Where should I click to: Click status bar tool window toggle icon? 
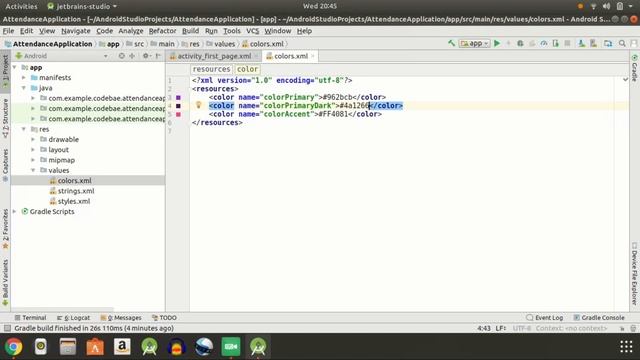(x=7, y=328)
